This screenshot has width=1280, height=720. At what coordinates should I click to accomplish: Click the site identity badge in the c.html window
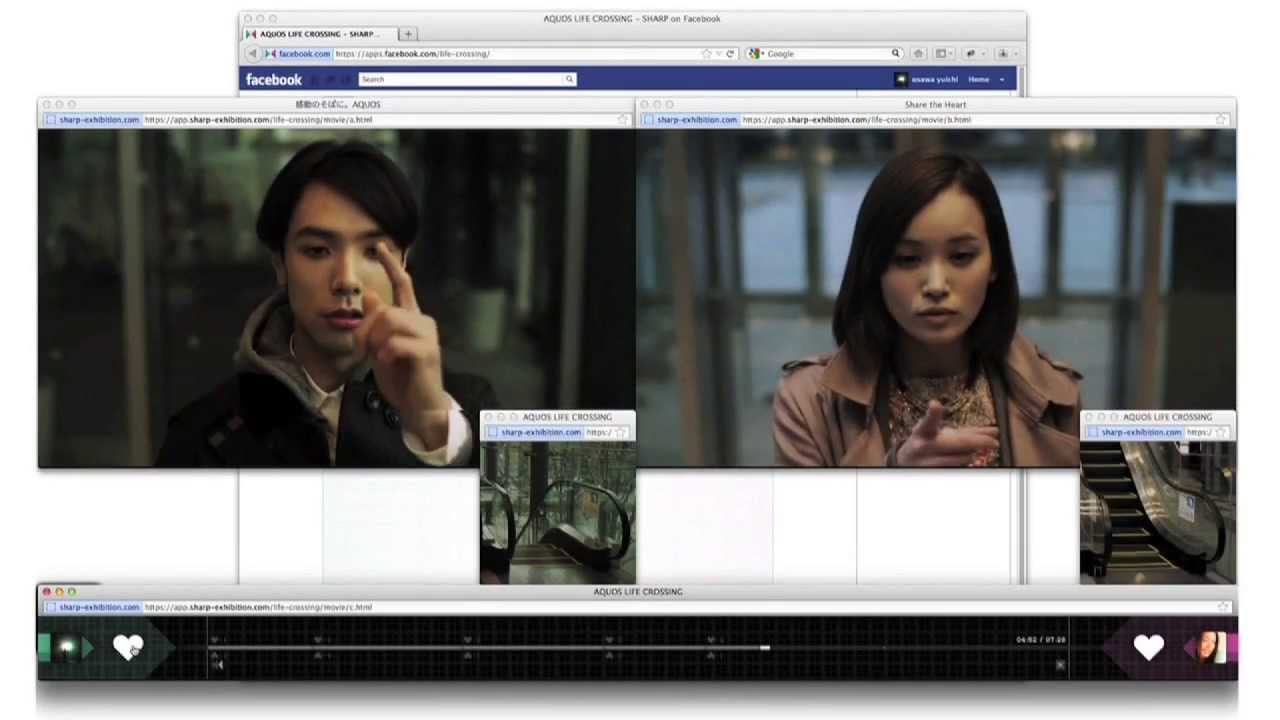pos(91,607)
